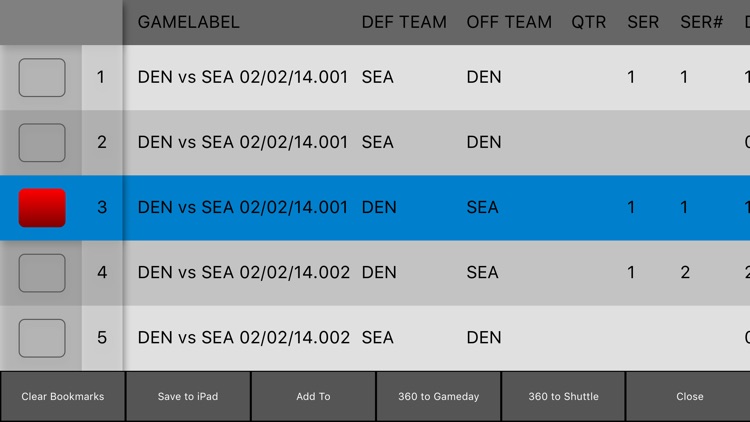Sort by the DEF TEAM column header

coord(404,22)
